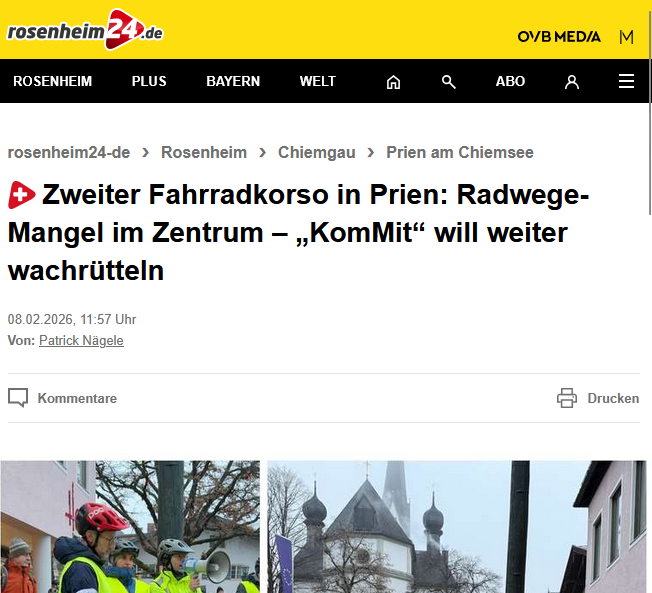This screenshot has width=652, height=593.
Task: Go to Prien am Chiemsee breadcrumb
Action: point(460,153)
